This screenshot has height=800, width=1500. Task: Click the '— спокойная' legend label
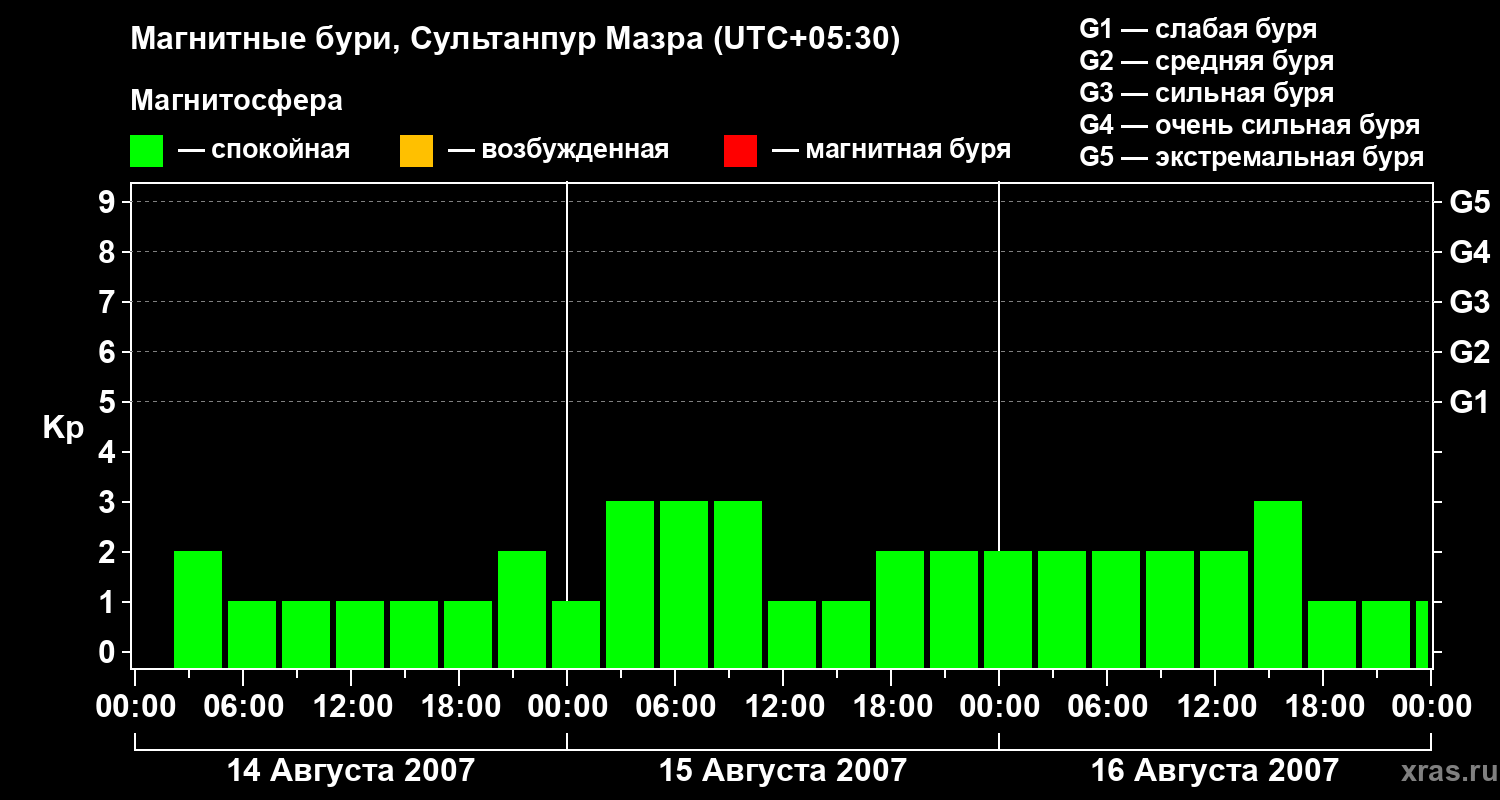(x=264, y=150)
